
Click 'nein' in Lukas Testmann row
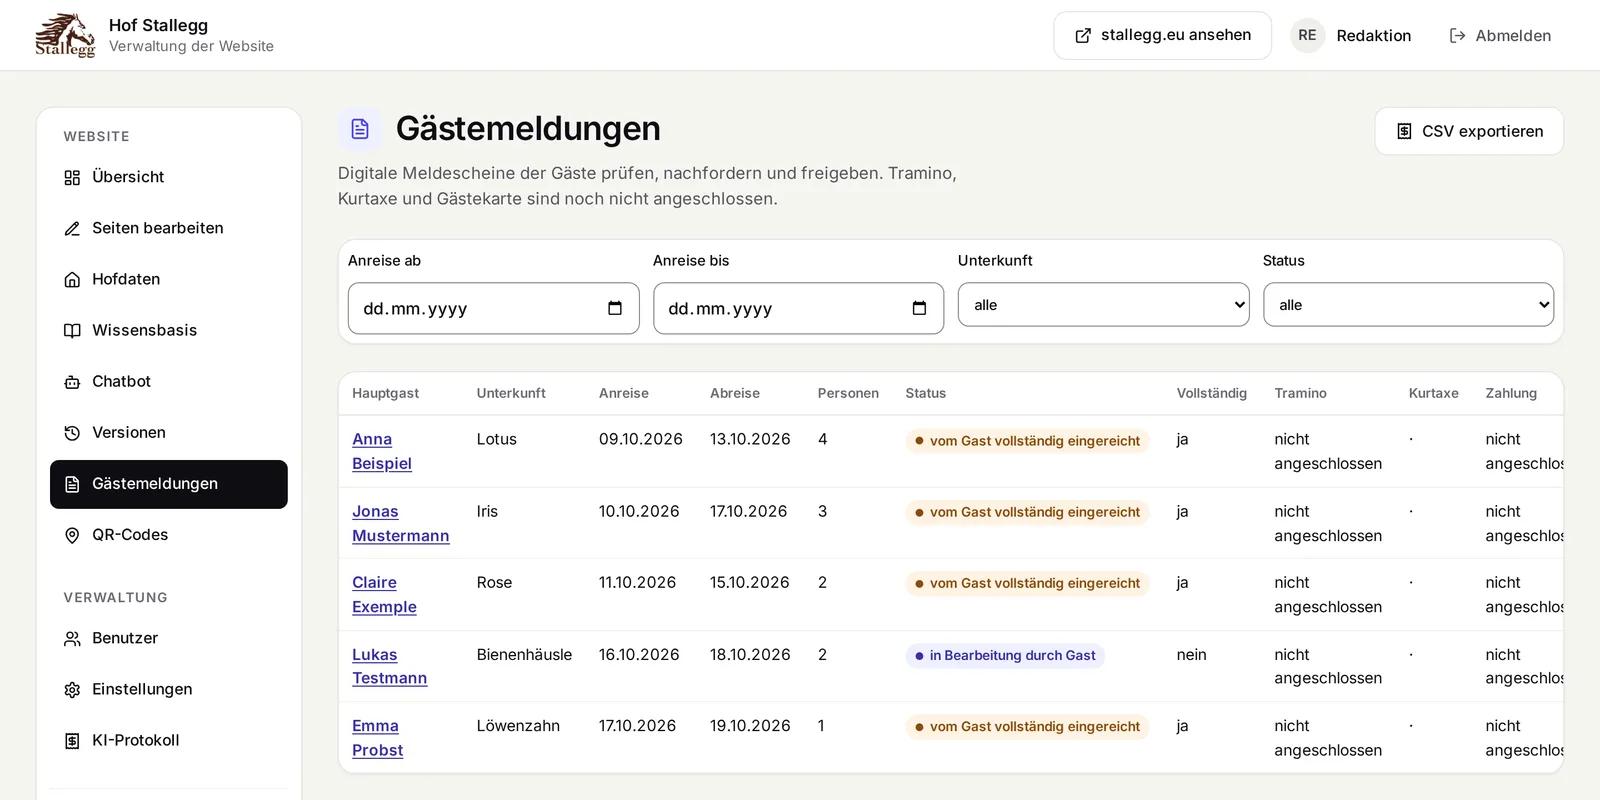1191,655
